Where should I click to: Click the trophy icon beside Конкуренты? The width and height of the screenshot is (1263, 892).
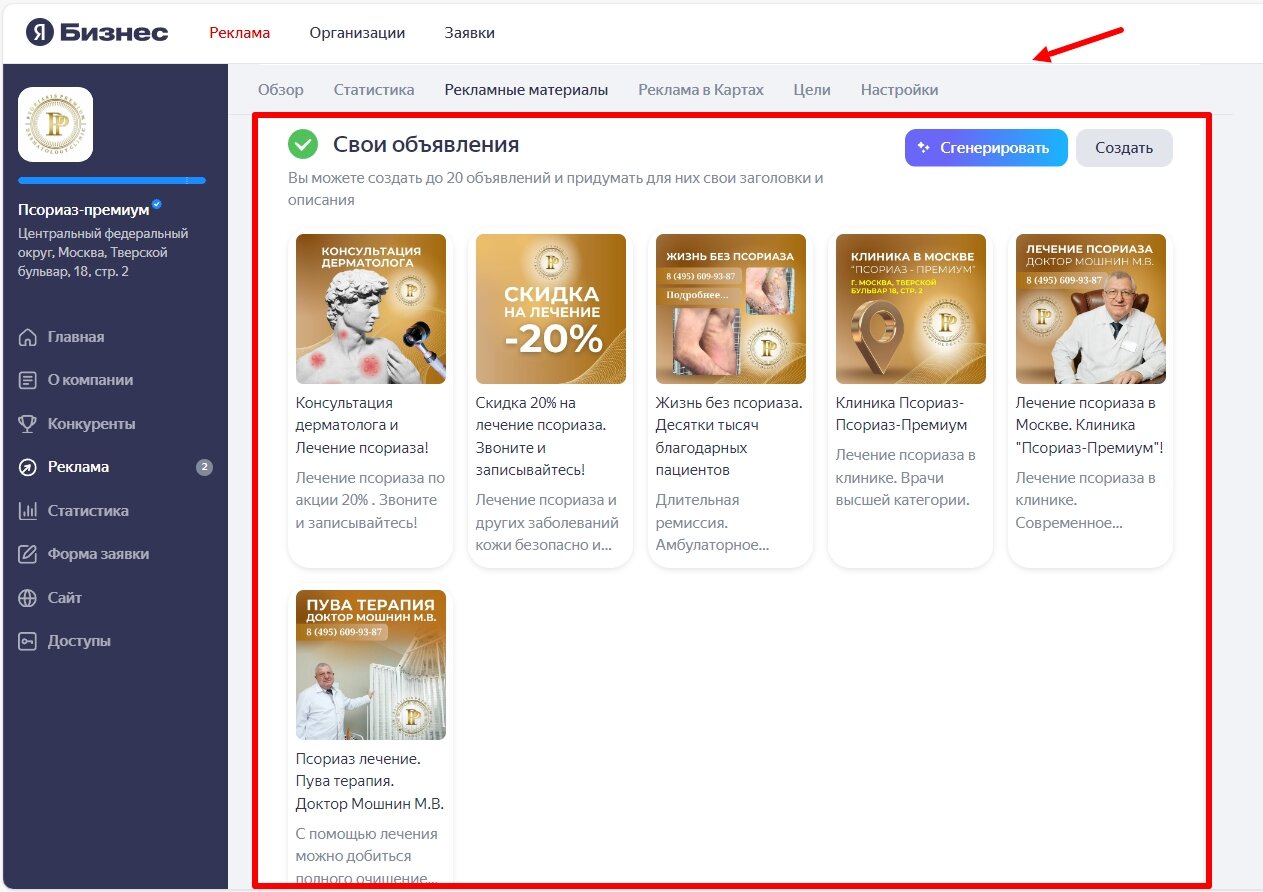click(28, 424)
